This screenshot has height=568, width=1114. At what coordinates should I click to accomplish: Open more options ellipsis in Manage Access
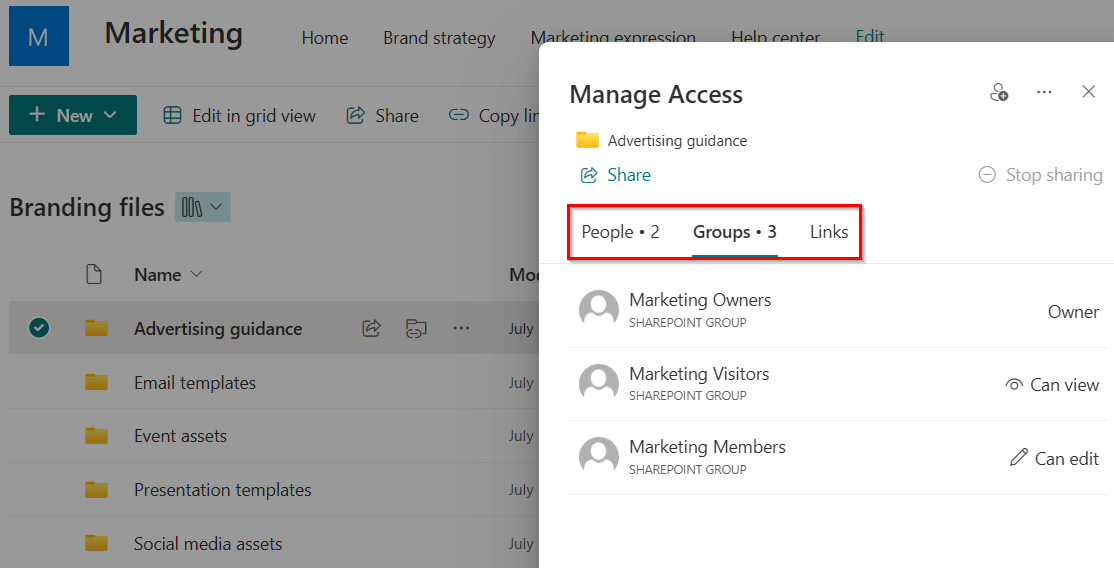(x=1044, y=92)
